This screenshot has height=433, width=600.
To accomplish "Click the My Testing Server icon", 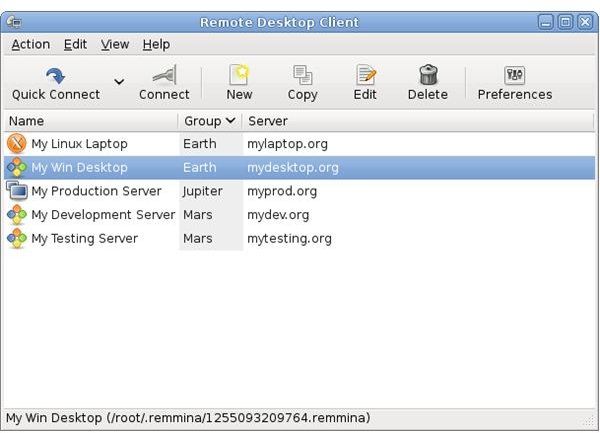I will point(16,238).
